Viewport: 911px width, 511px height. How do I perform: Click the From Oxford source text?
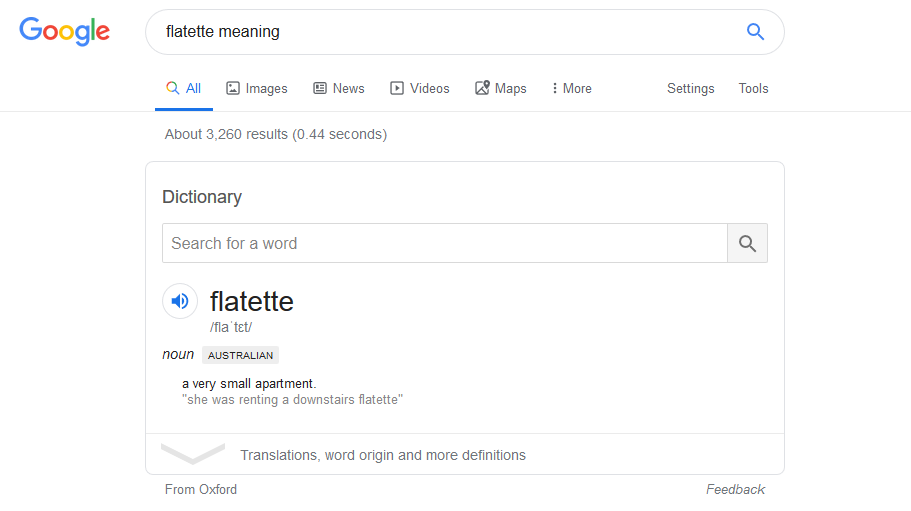coord(200,490)
